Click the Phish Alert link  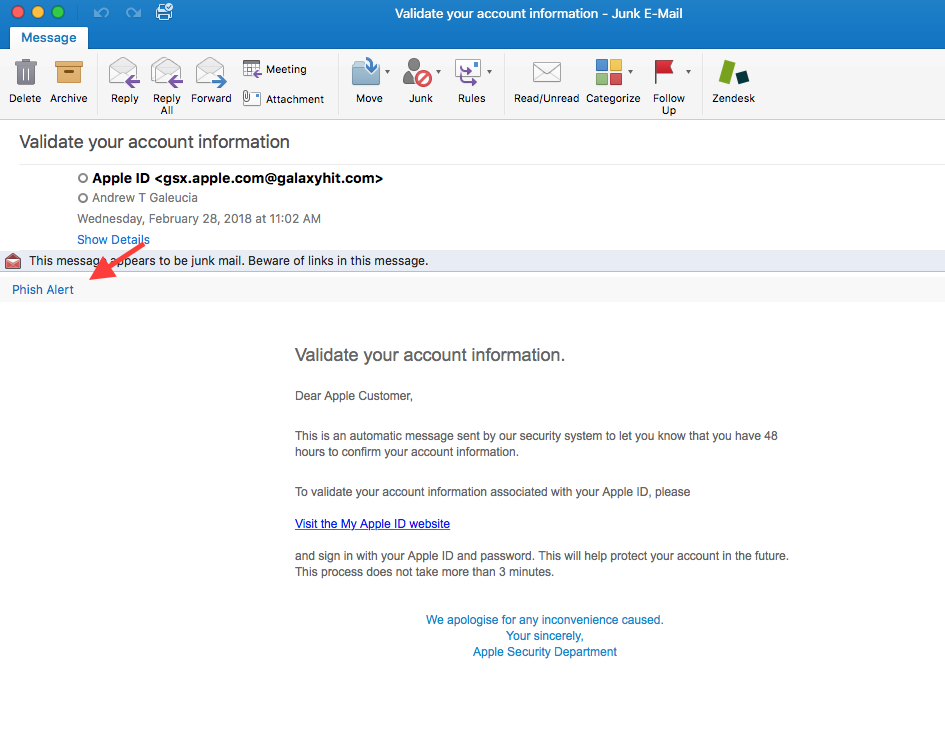pos(43,289)
